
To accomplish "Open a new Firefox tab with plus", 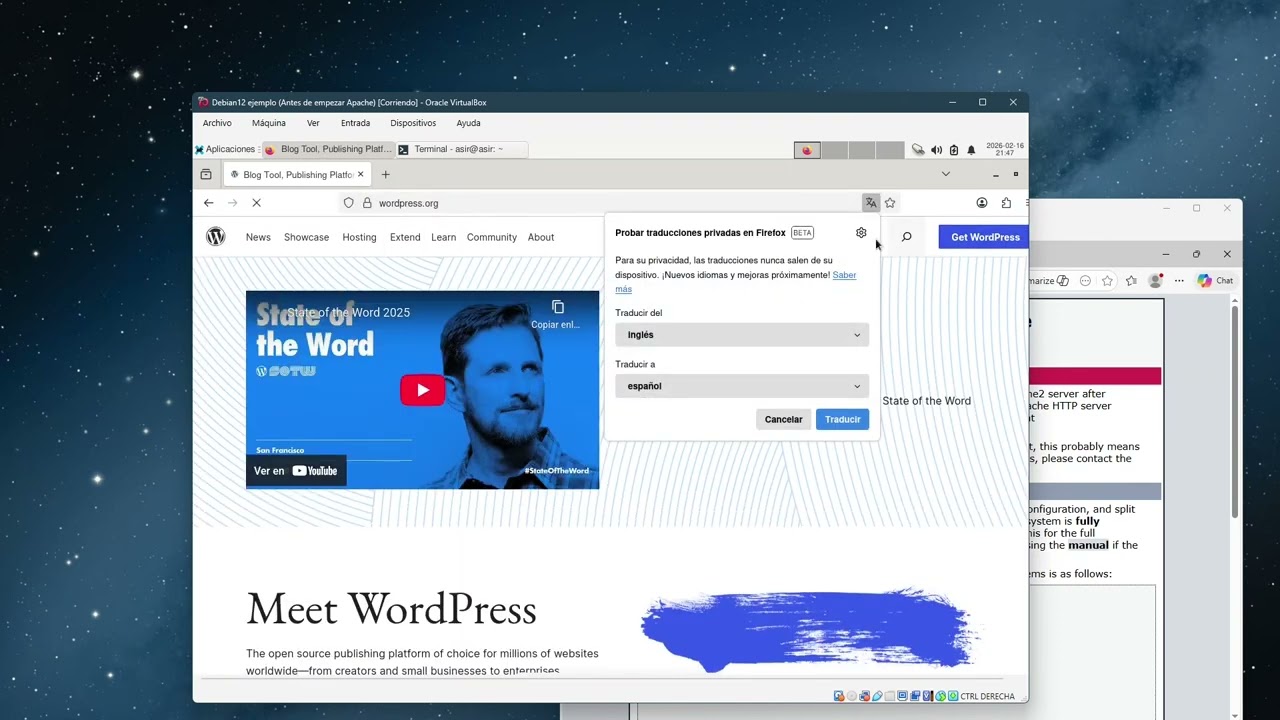I will pos(385,175).
